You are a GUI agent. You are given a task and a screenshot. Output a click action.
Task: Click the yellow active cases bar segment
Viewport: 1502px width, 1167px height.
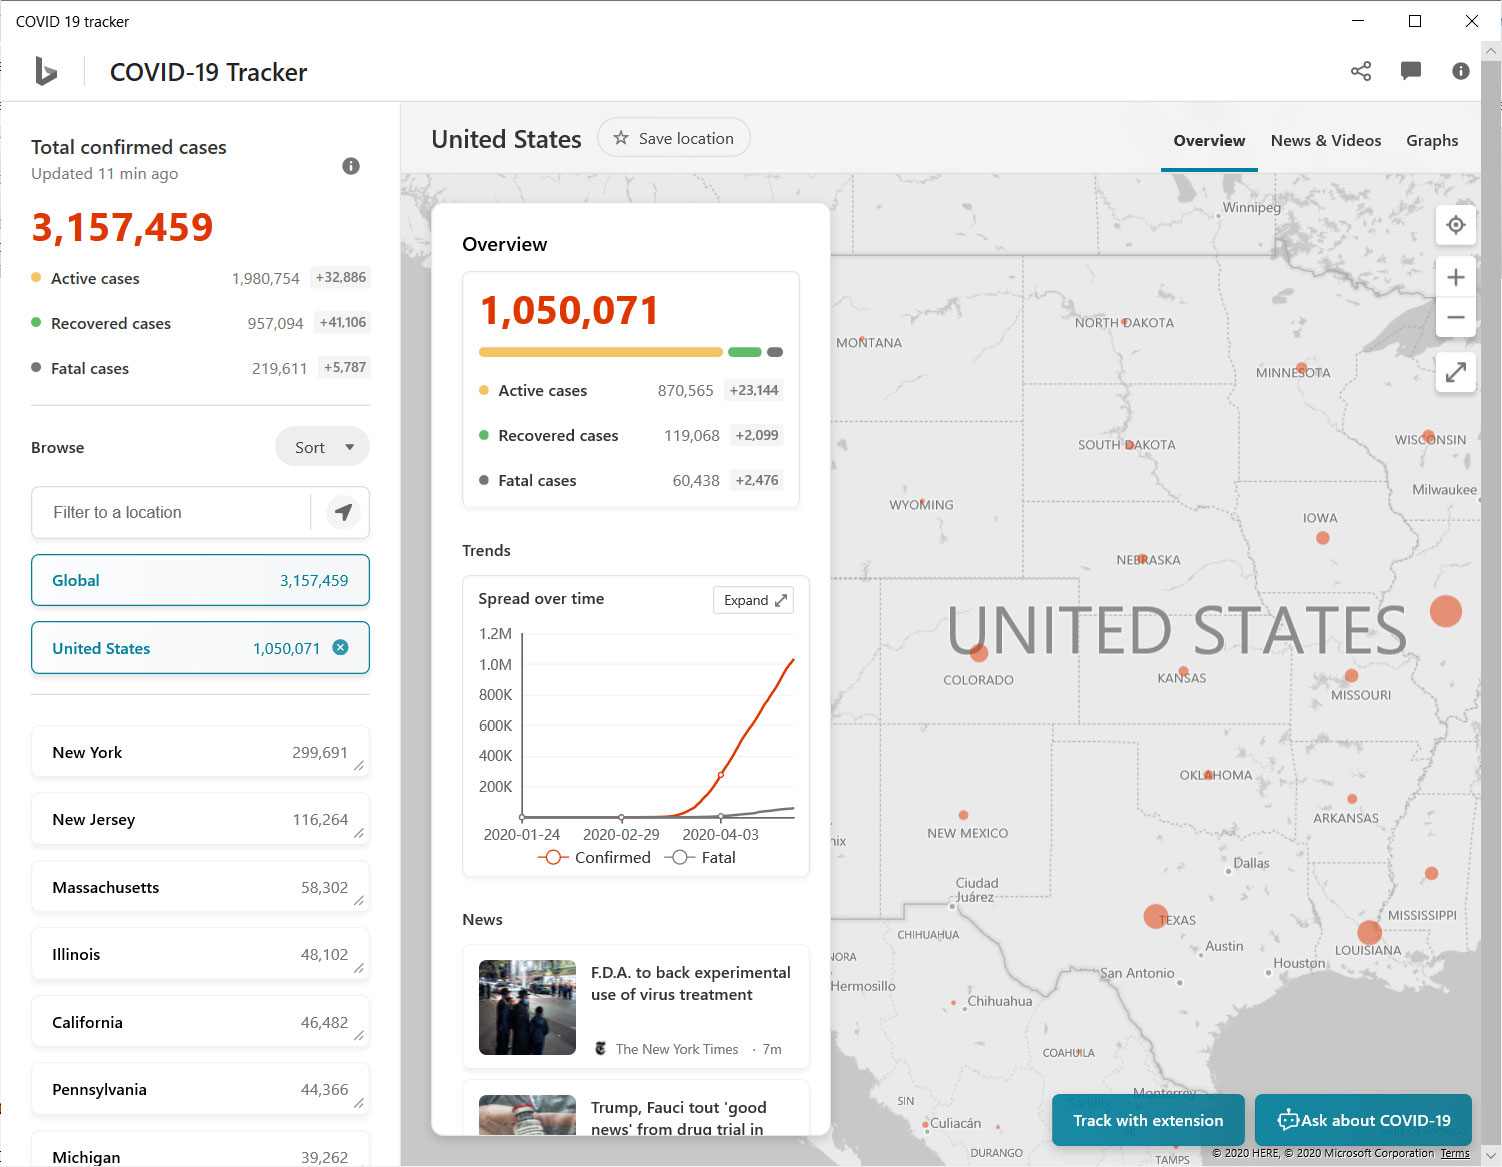click(601, 352)
